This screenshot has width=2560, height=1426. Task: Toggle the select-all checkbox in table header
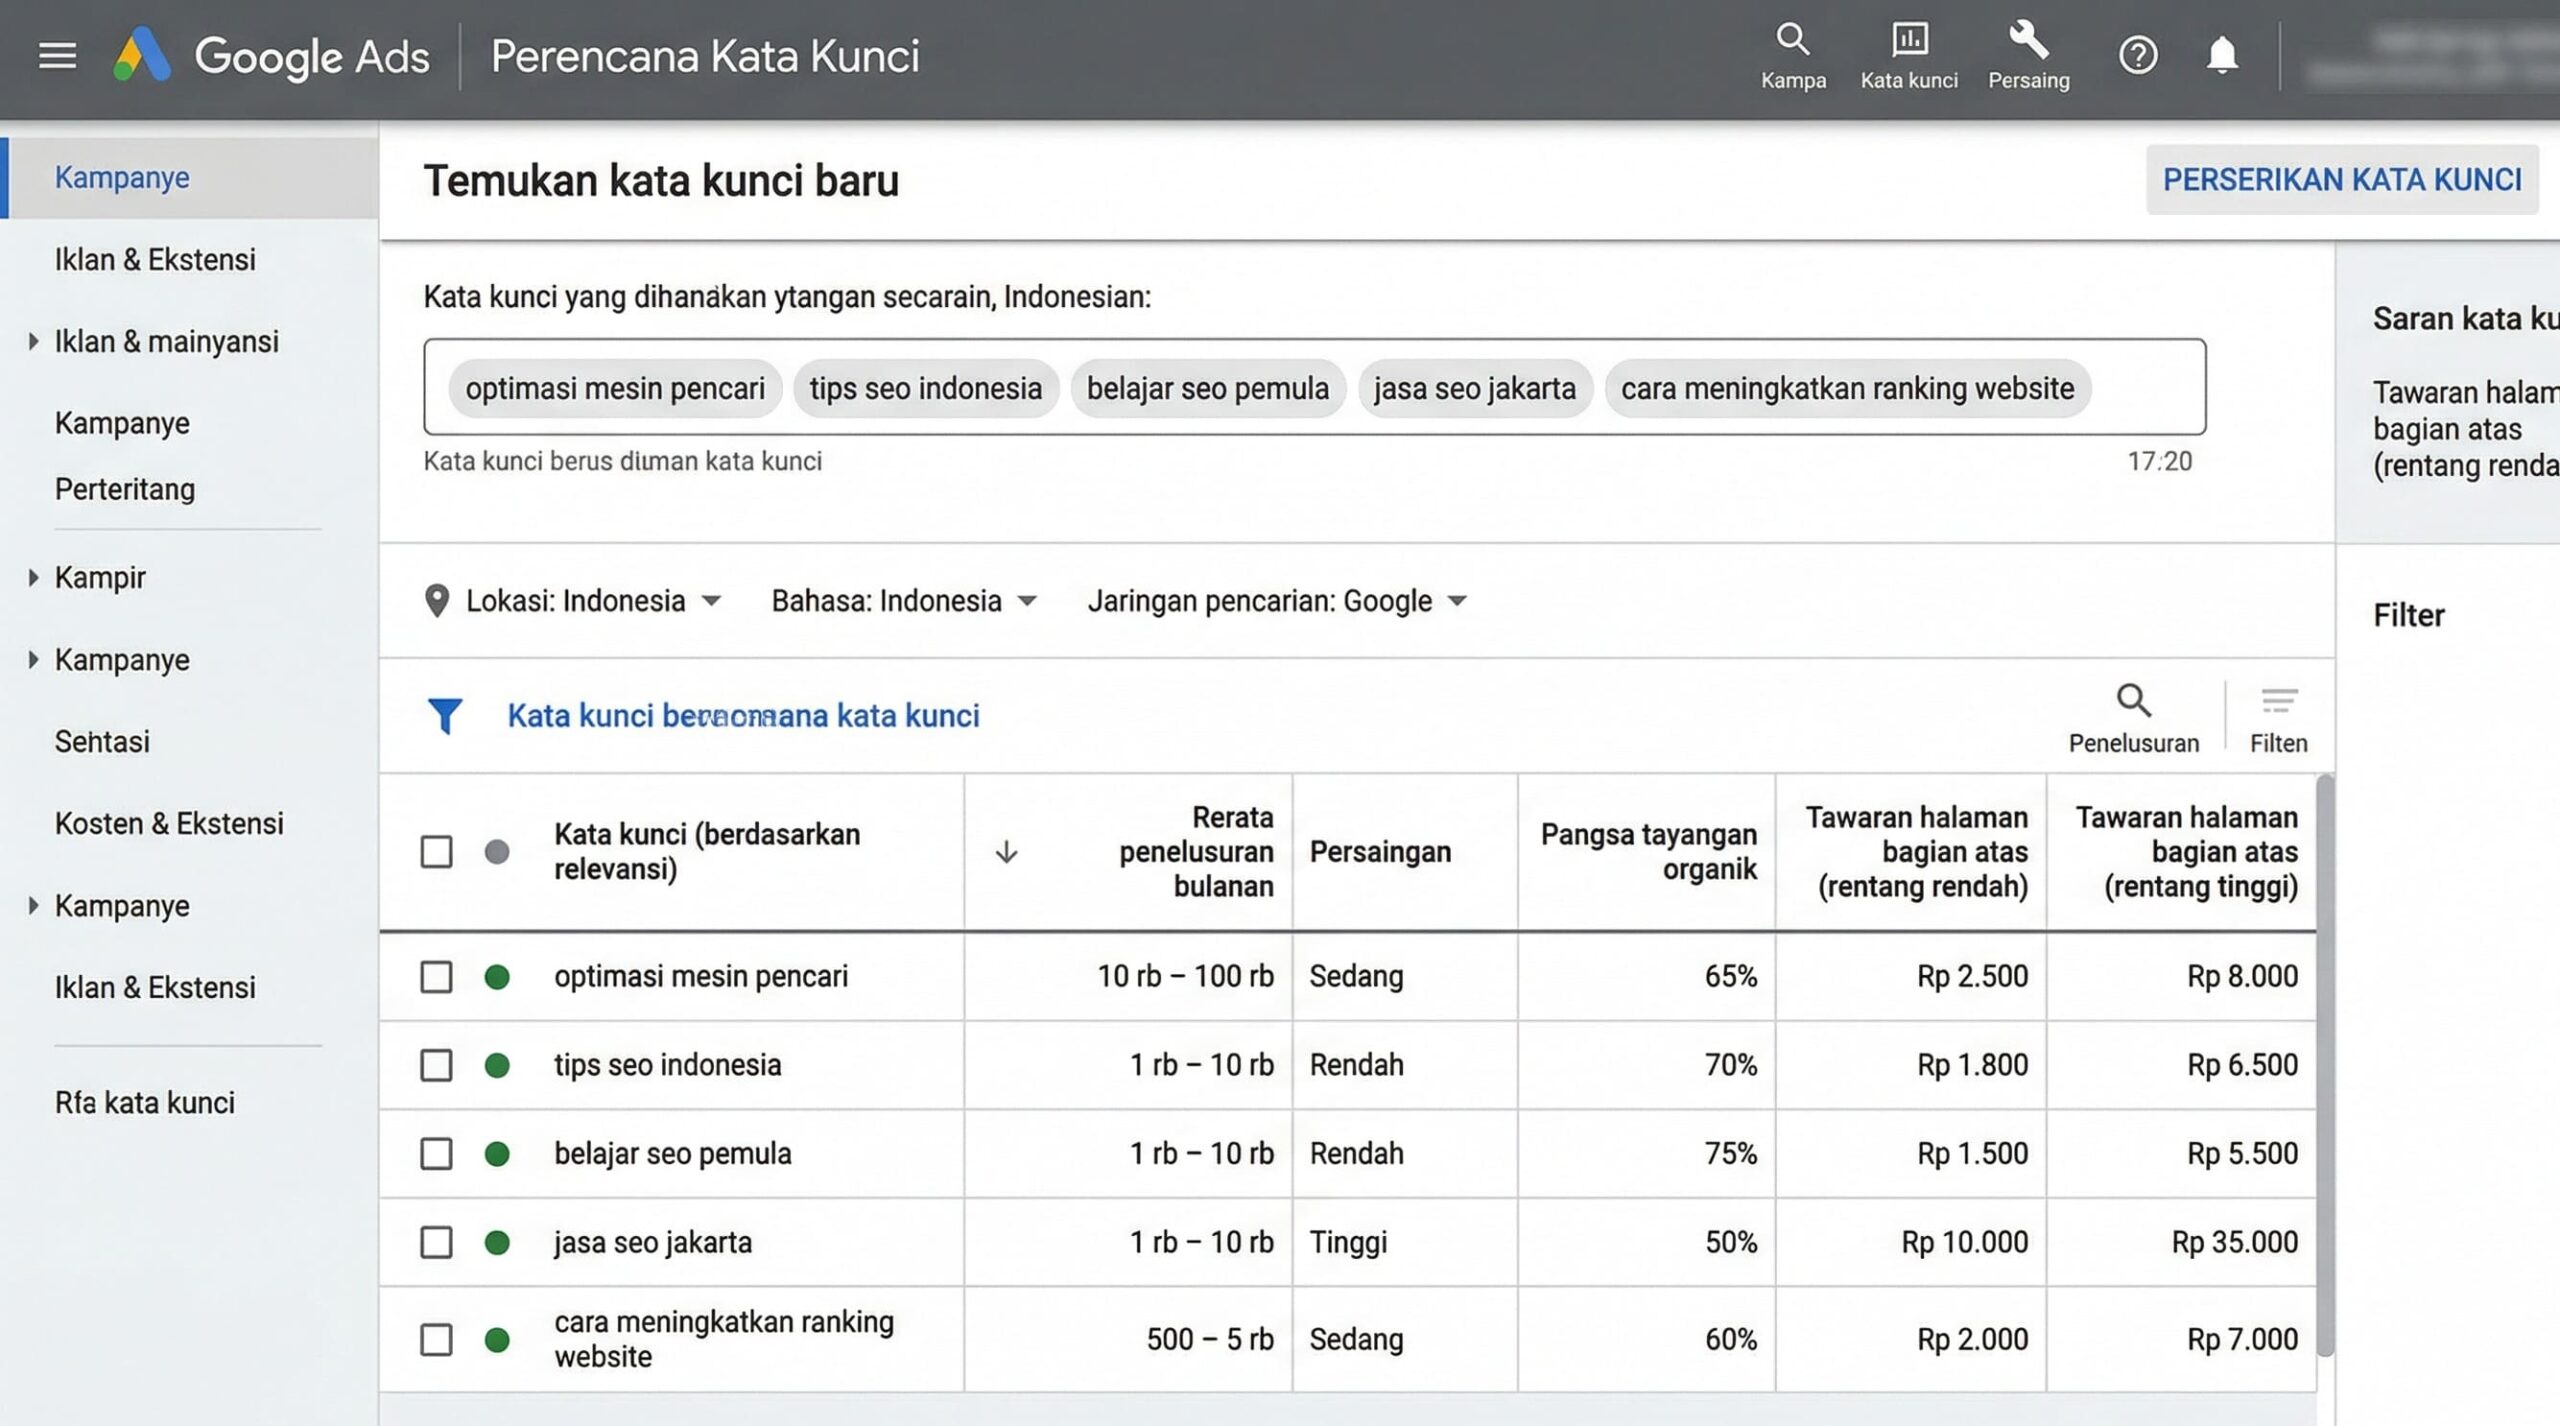tap(436, 852)
